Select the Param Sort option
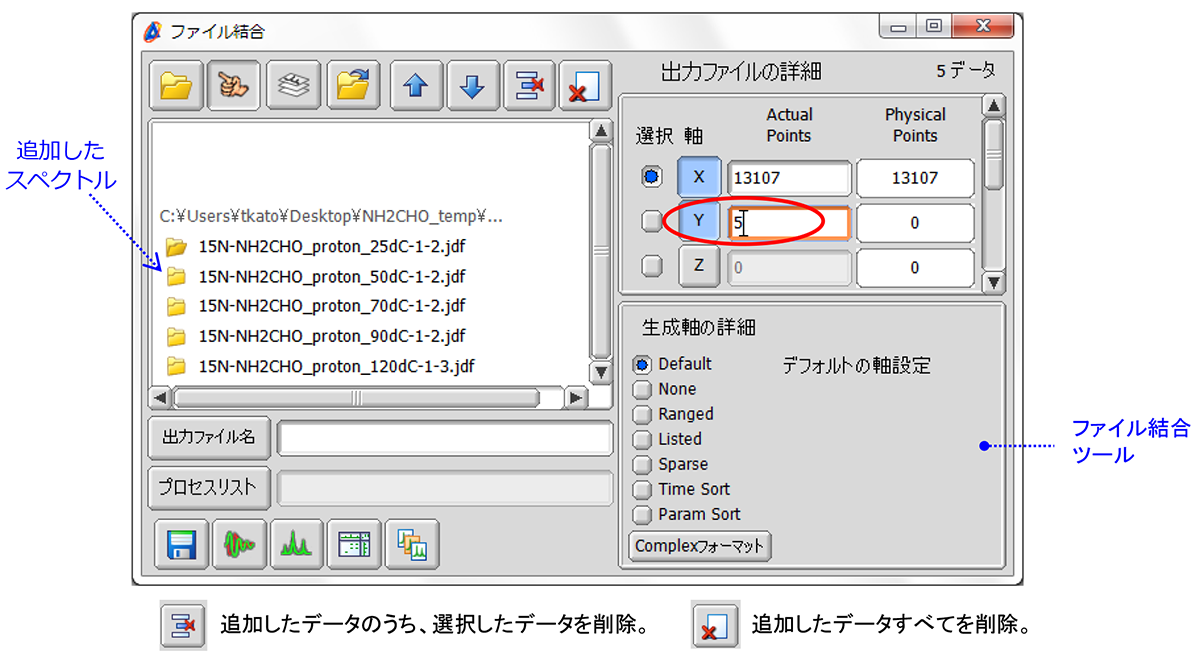Viewport: 1200px width, 659px height. [642, 514]
